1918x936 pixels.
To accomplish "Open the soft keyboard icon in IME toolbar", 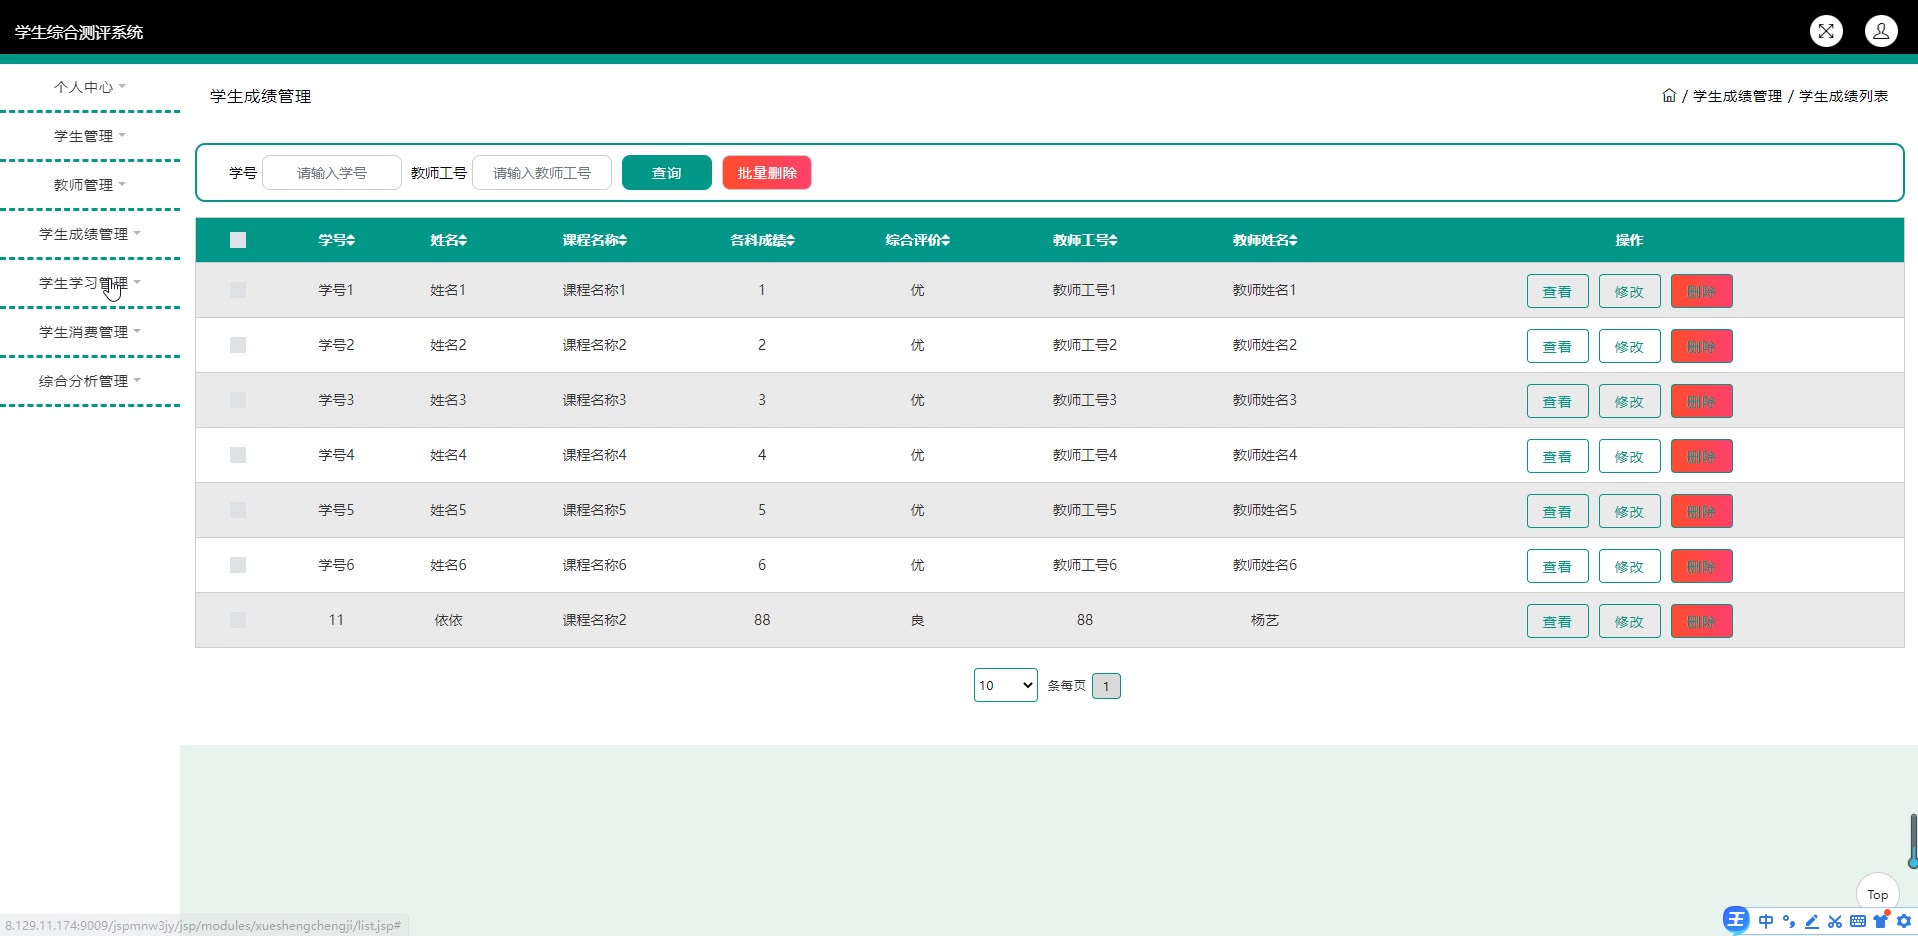I will tap(1858, 921).
